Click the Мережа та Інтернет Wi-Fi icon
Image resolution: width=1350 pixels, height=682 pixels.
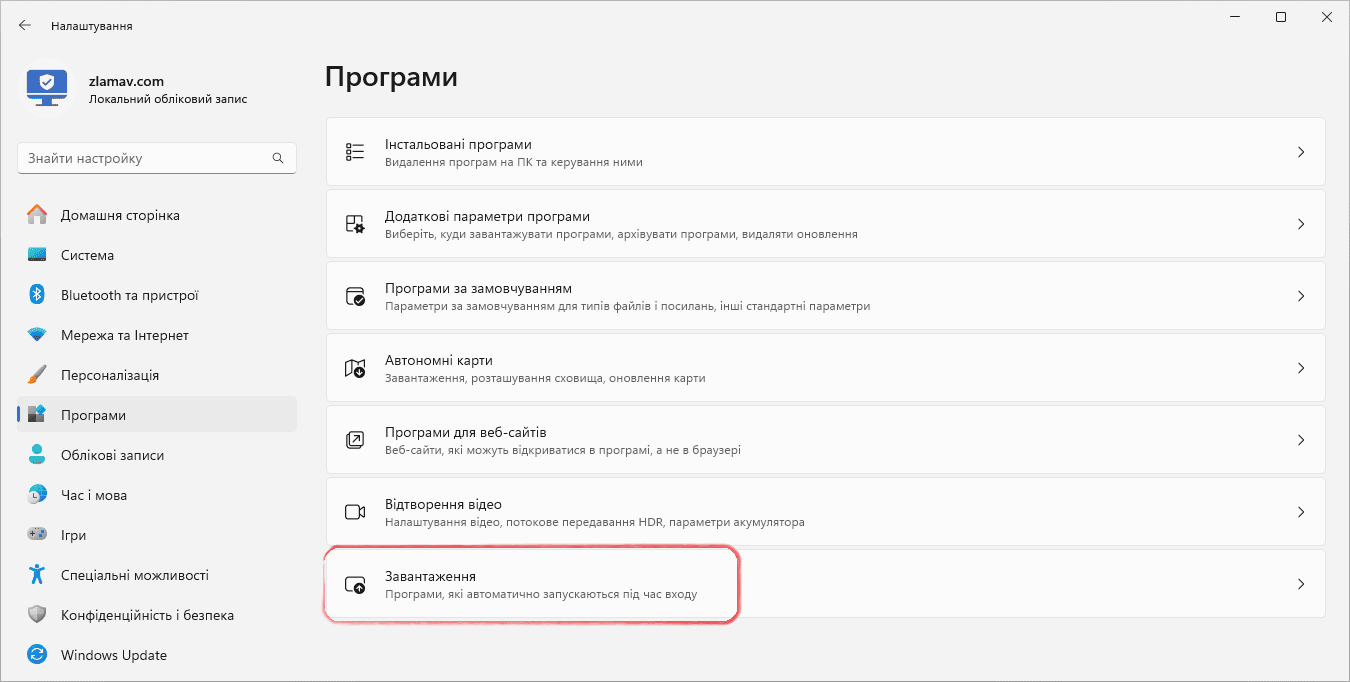37,335
